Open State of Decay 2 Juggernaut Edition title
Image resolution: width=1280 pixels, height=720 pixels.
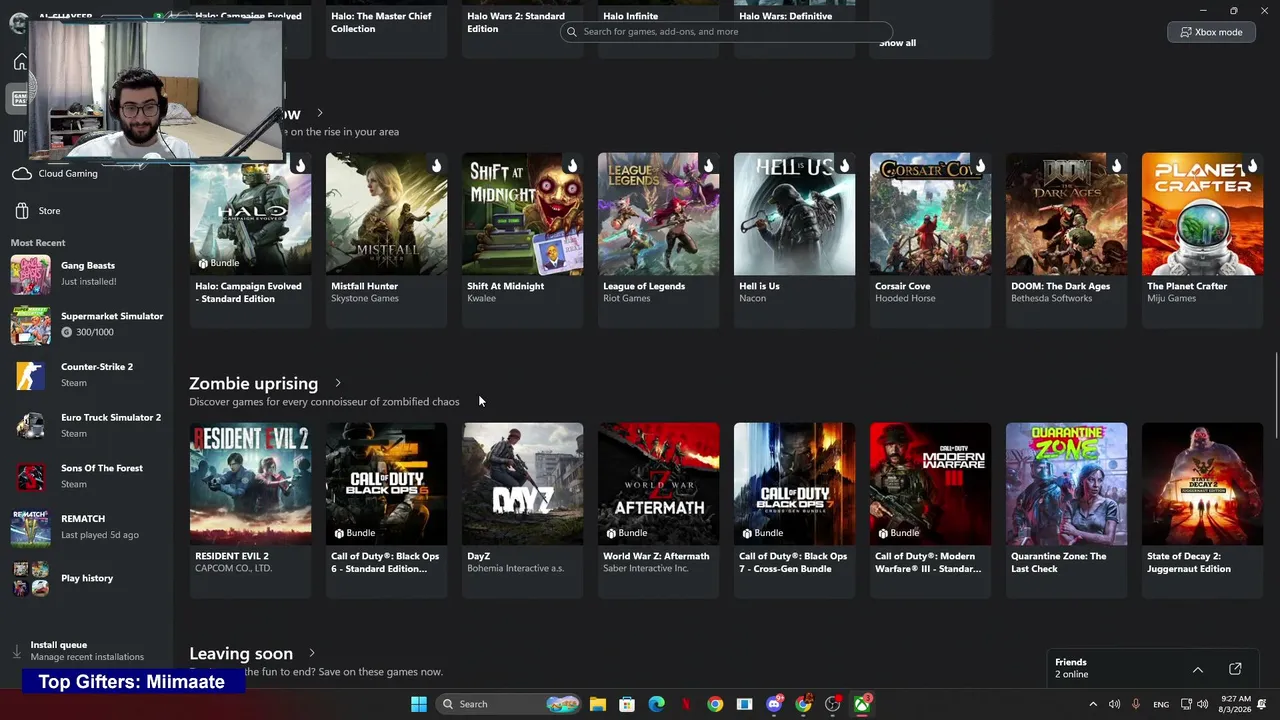pyautogui.click(x=1189, y=562)
